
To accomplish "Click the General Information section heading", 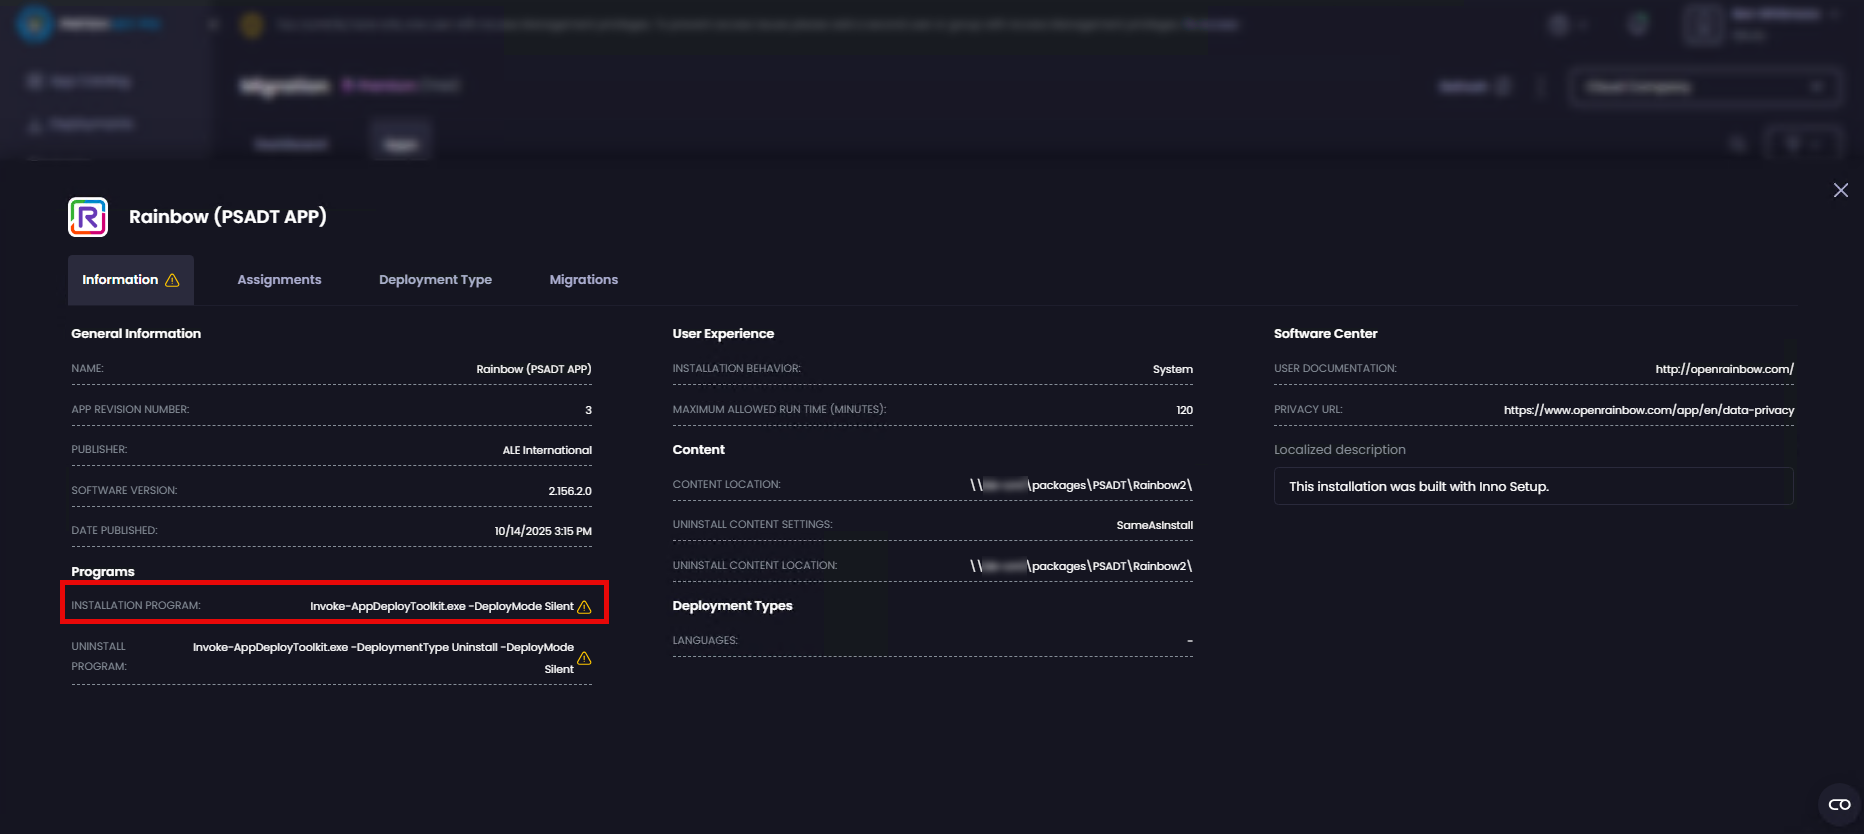I will (136, 334).
